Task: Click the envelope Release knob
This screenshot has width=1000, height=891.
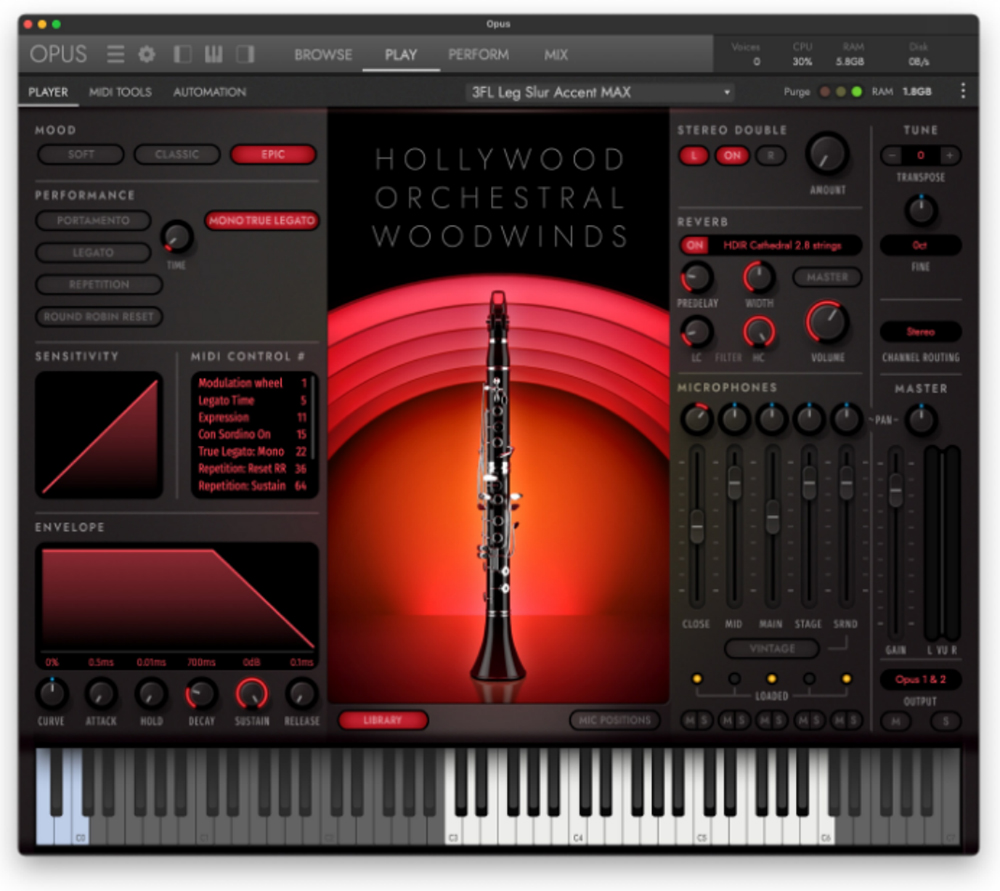Action: pyautogui.click(x=301, y=694)
